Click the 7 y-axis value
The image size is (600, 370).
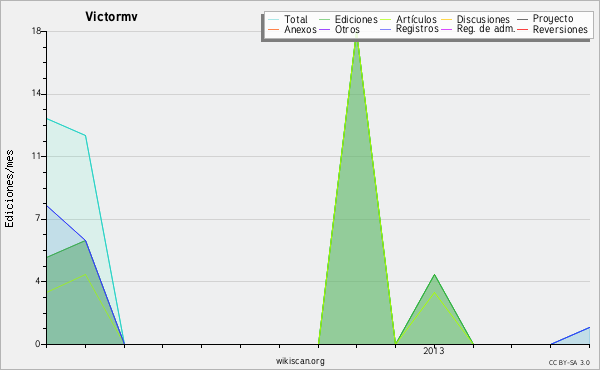coord(38,218)
